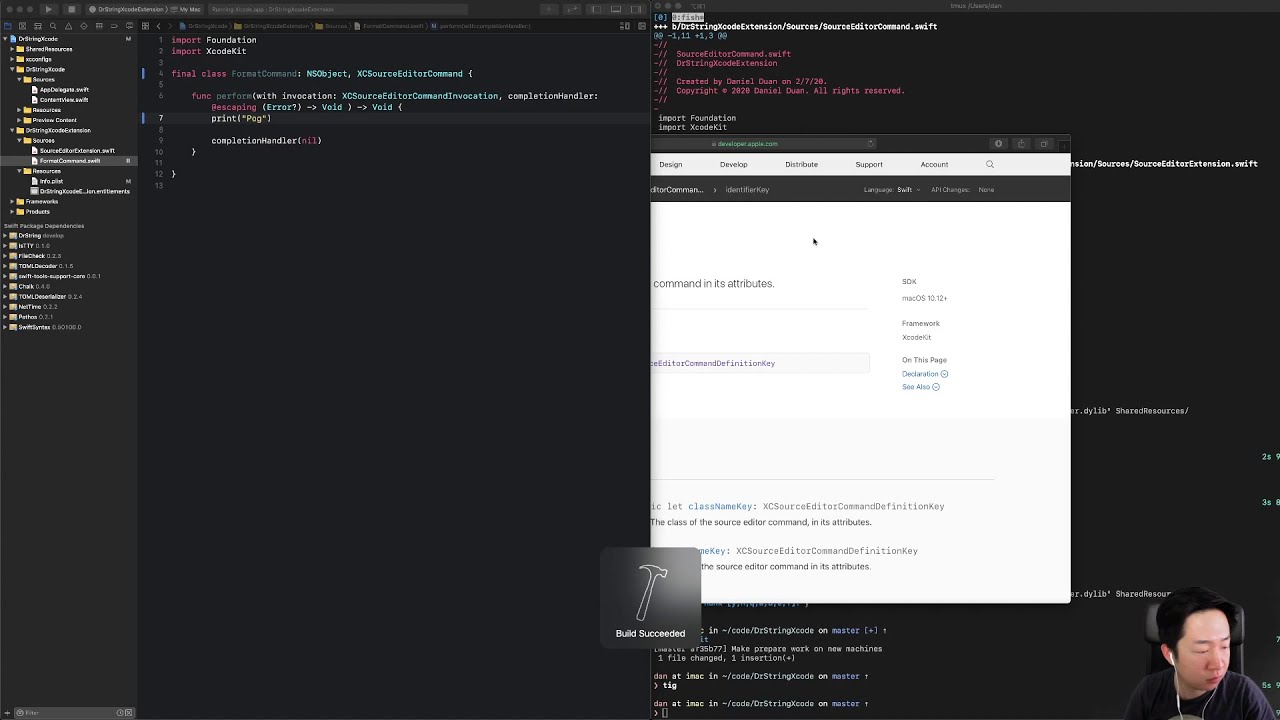
Task: Open the Debug navigator icon
Action: (x=98, y=26)
